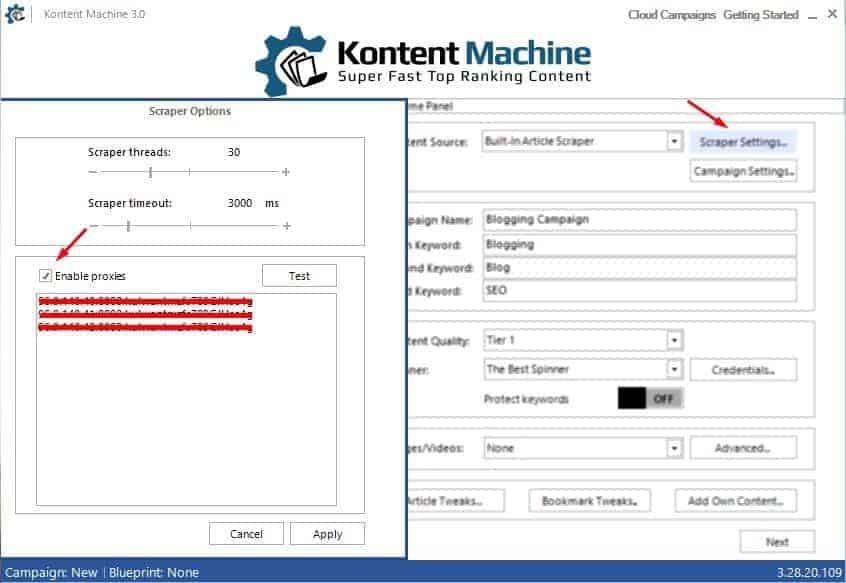
Task: Click the Add Own Content button
Action: click(x=735, y=501)
